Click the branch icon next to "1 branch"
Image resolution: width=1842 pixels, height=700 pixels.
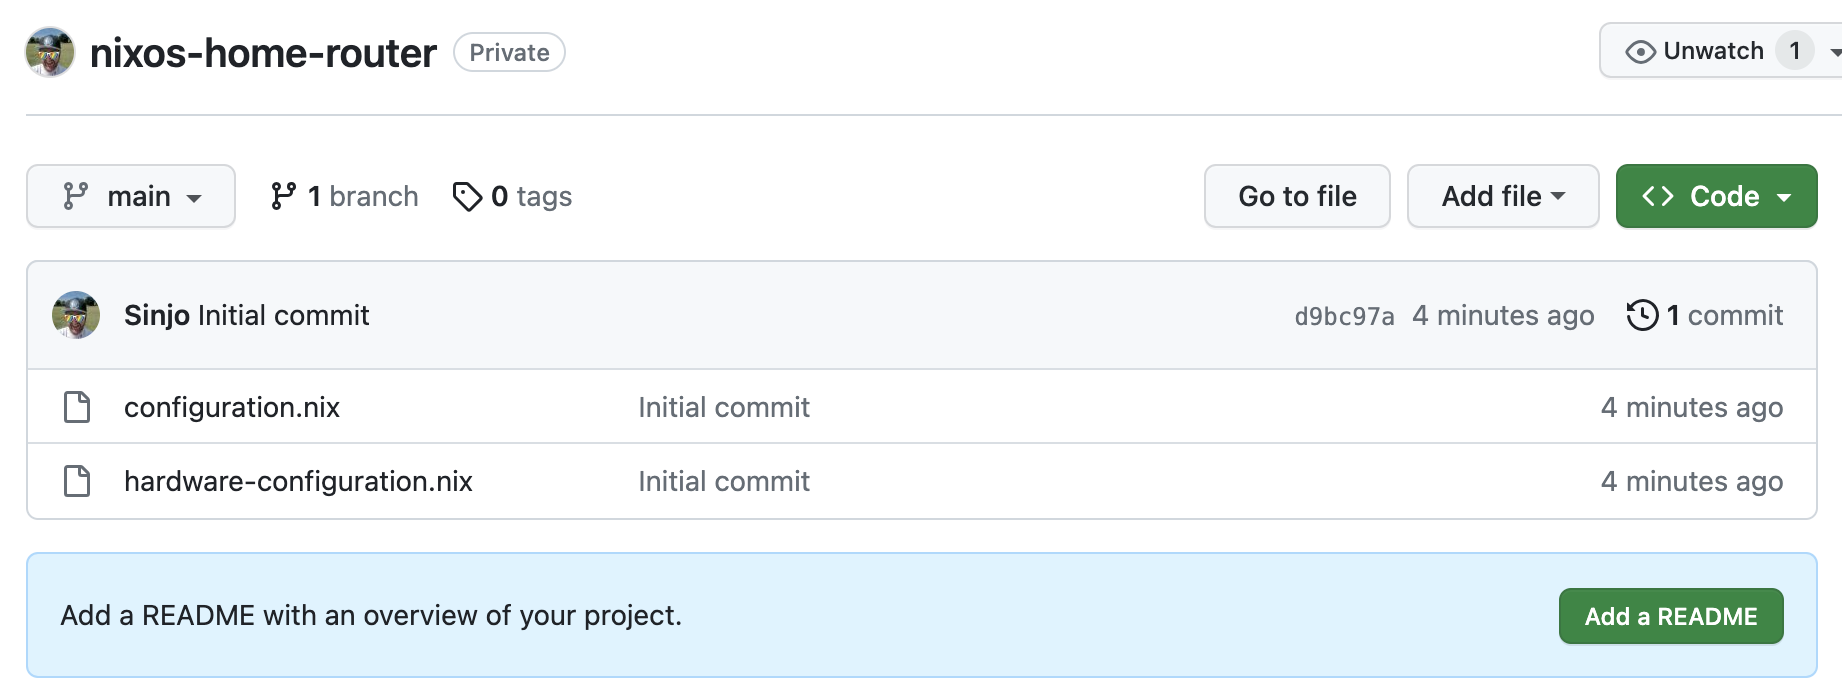[x=283, y=196]
